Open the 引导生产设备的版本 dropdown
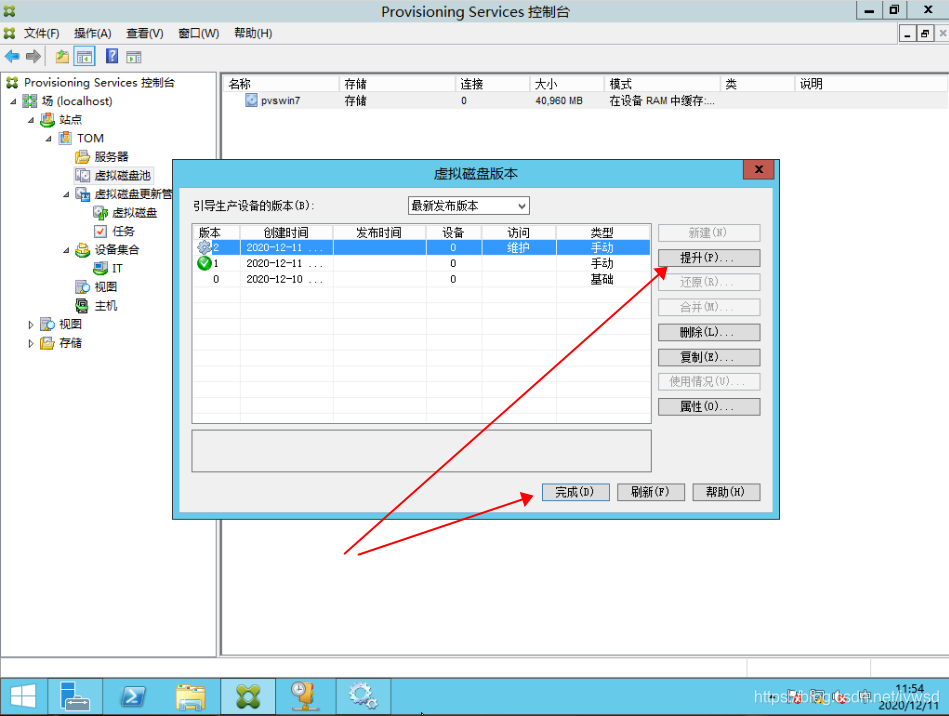Image resolution: width=949 pixels, height=716 pixels. tap(468, 206)
